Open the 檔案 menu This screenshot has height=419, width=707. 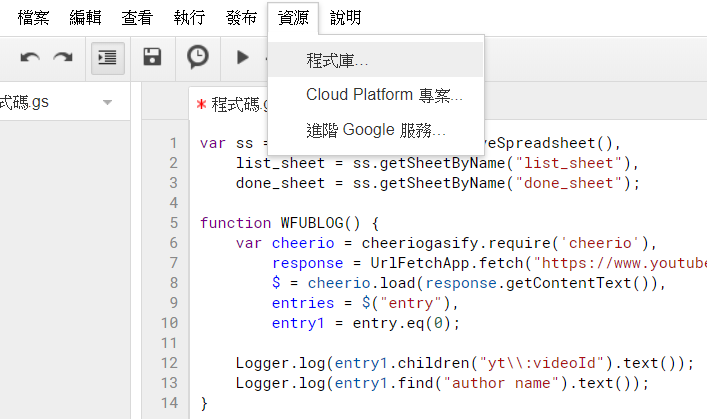coord(33,18)
